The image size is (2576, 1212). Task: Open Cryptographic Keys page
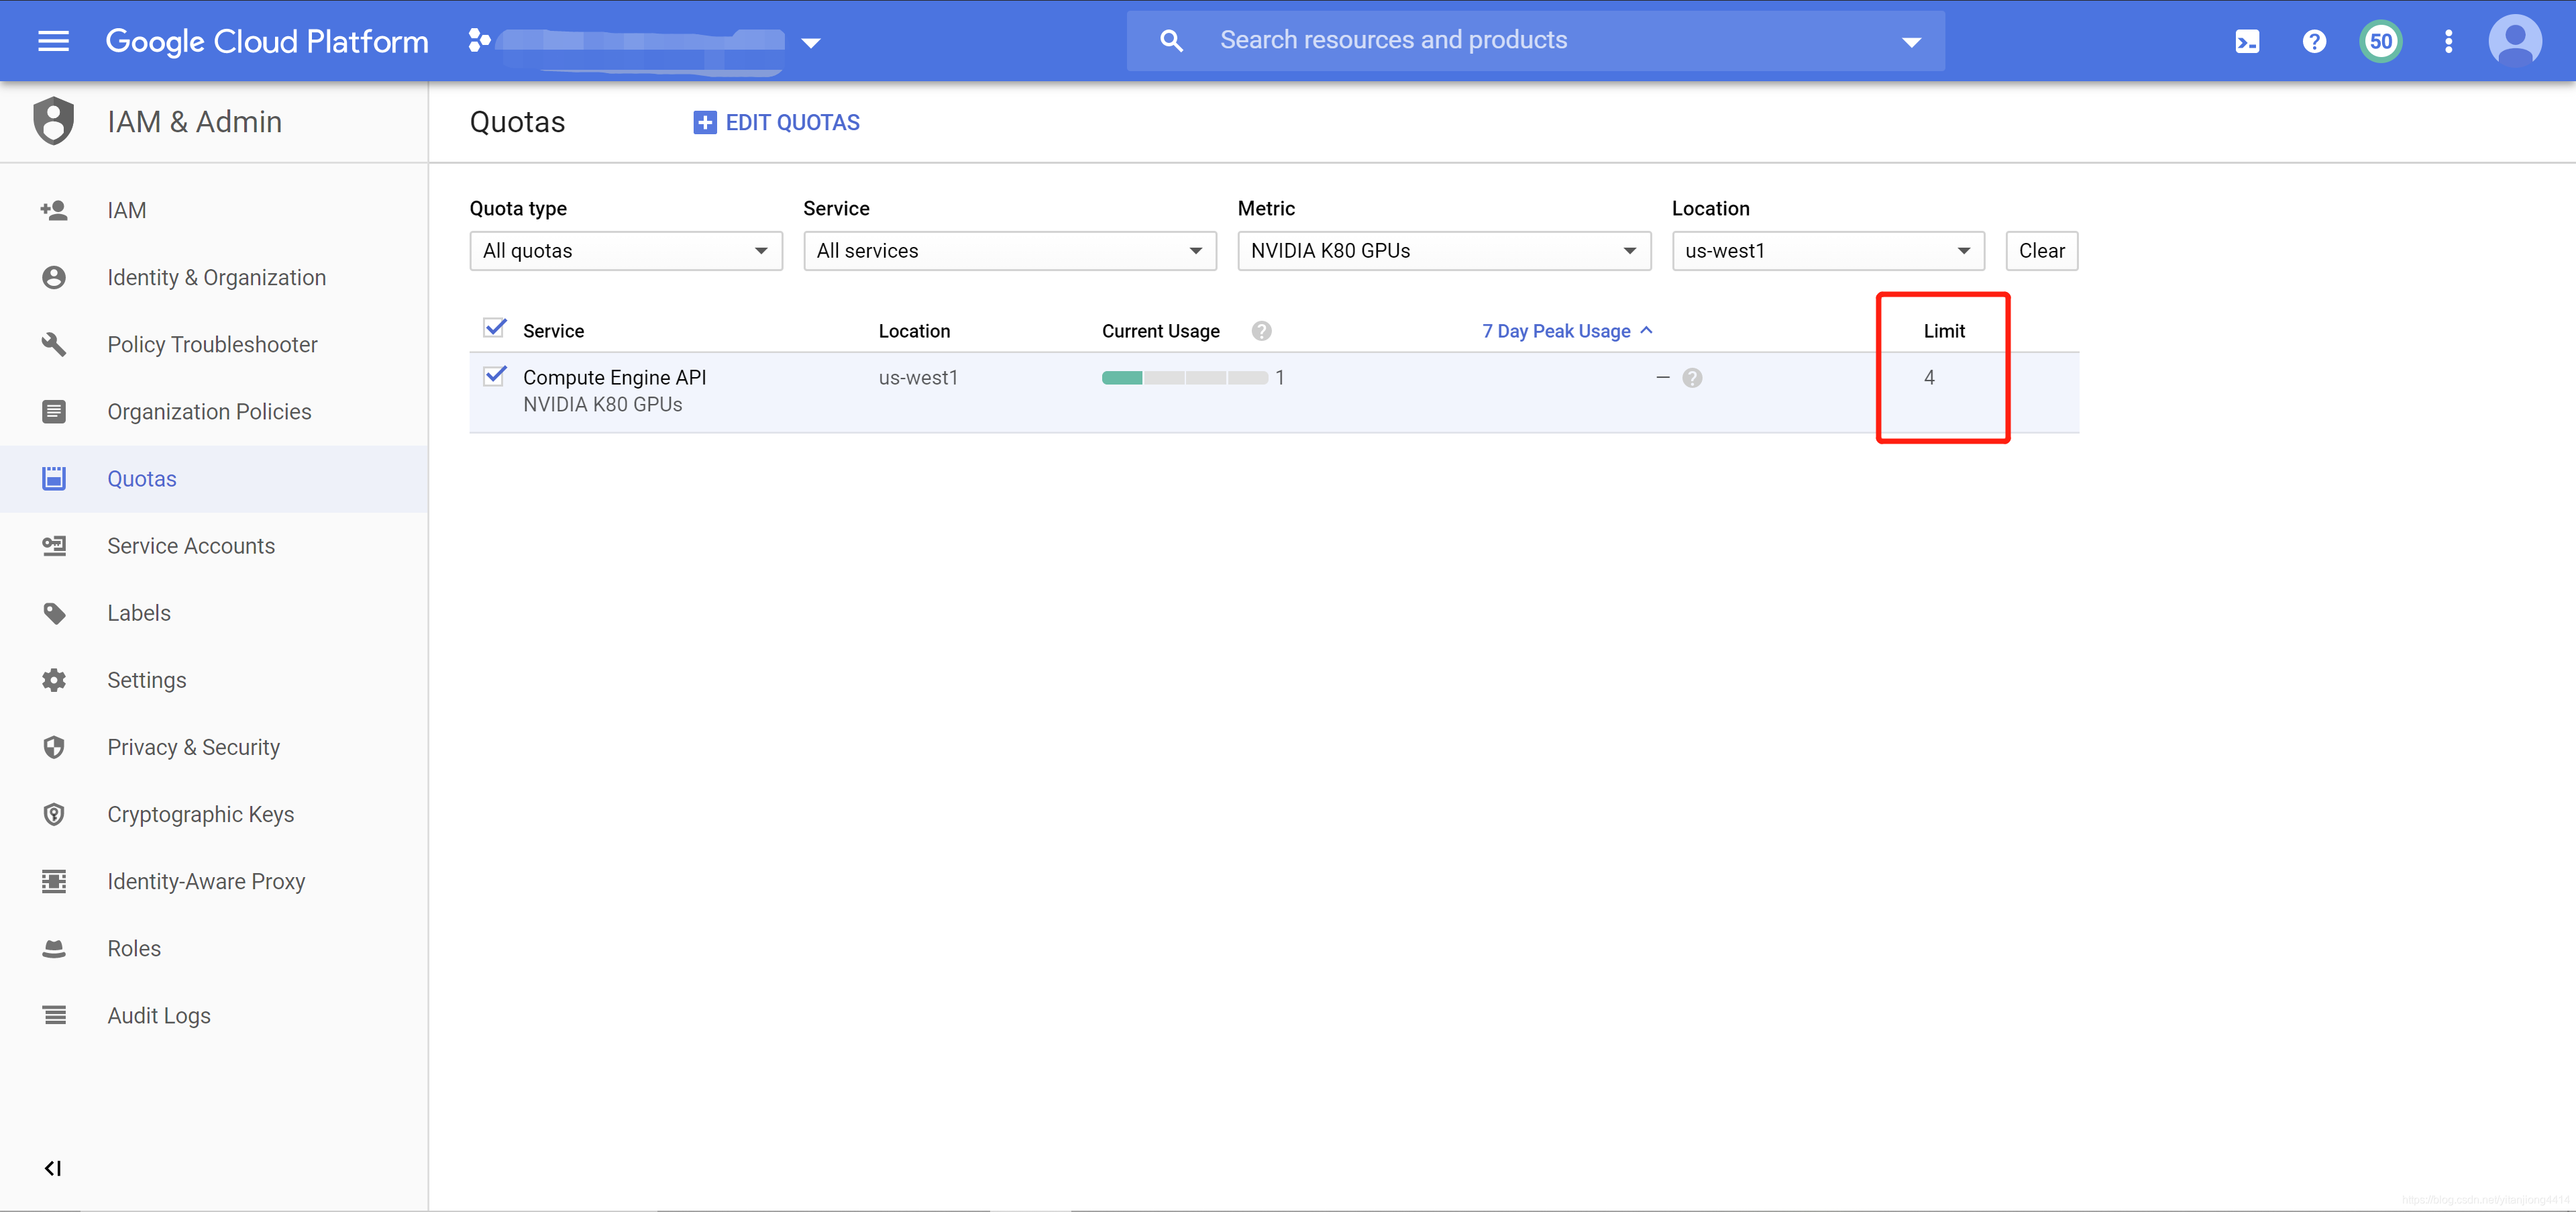click(x=214, y=814)
